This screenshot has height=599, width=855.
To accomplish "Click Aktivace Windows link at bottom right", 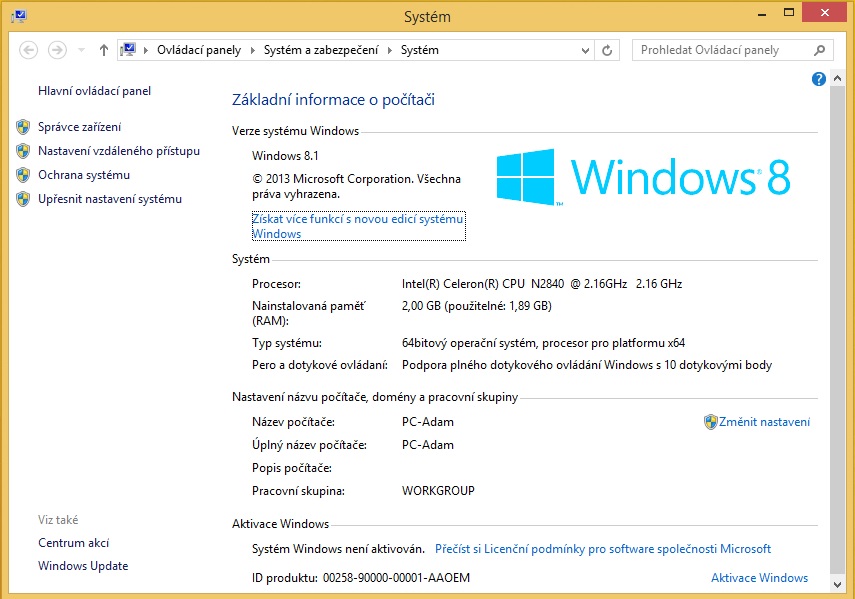I will 760,578.
